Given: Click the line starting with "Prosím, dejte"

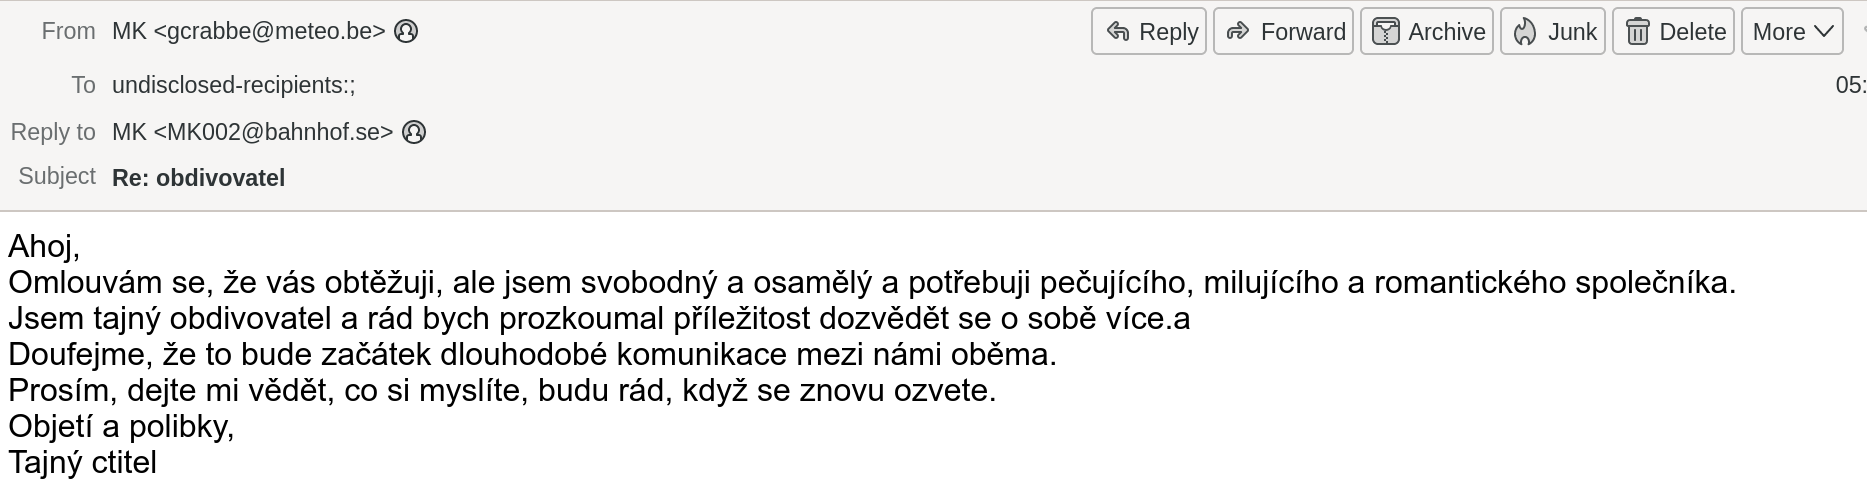Looking at the screenshot, I should click(x=502, y=391).
